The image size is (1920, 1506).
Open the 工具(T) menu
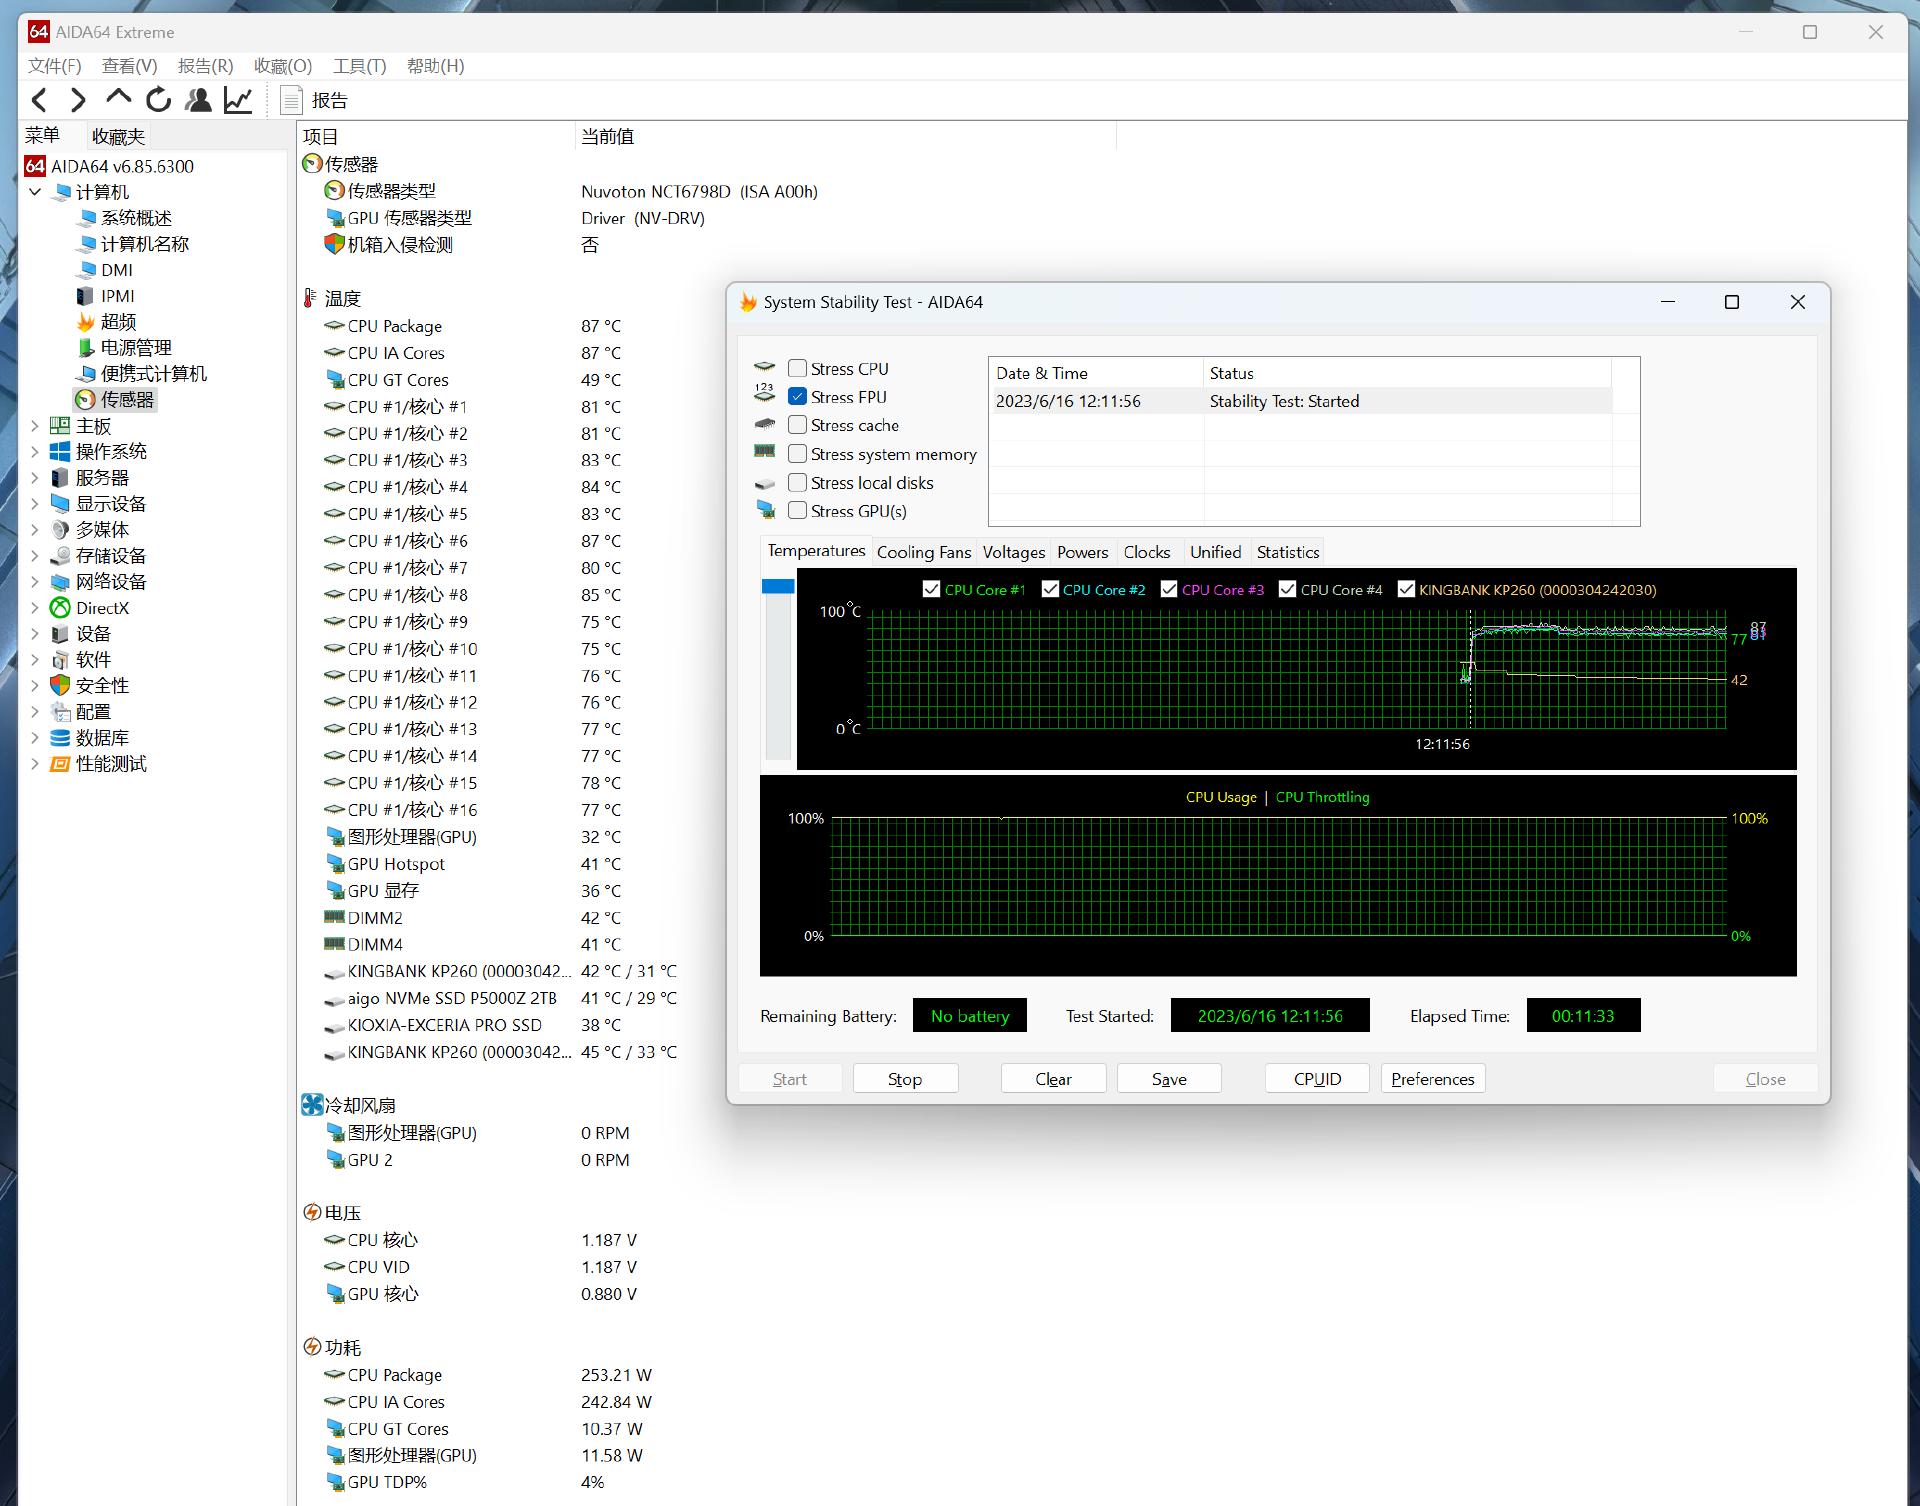pos(359,66)
